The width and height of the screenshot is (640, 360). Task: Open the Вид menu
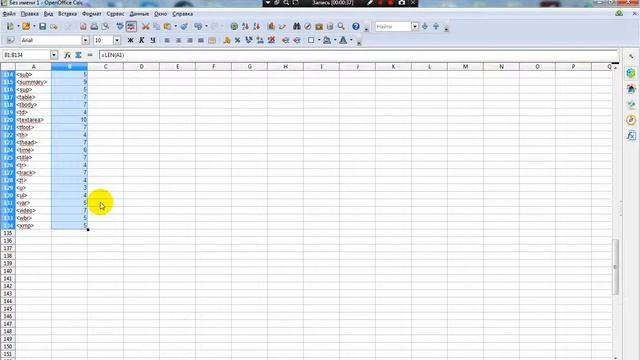click(x=48, y=14)
